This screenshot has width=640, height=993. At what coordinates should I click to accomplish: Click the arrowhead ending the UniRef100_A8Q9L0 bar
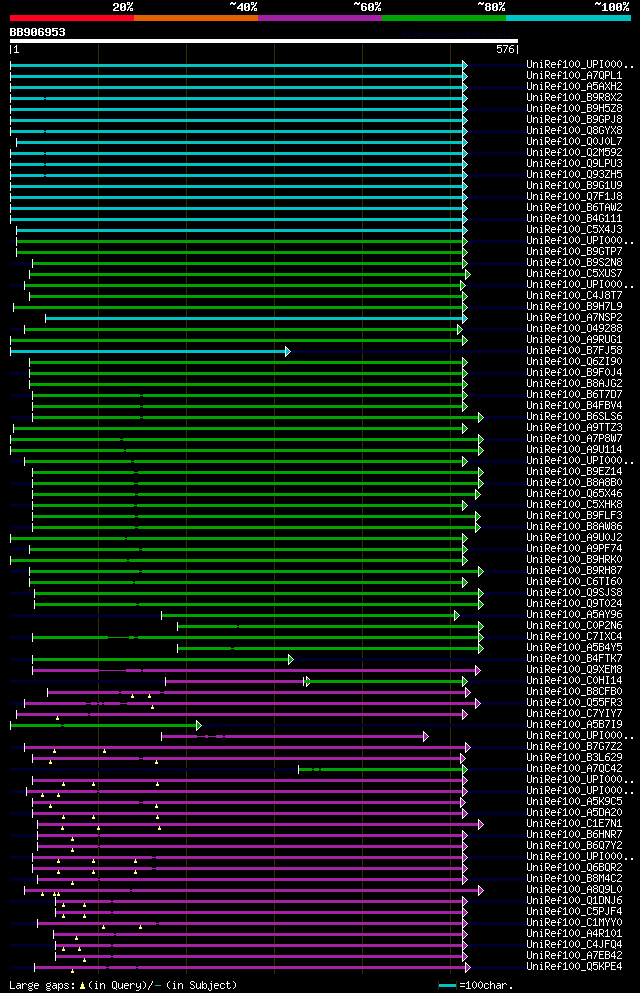[x=481, y=890]
